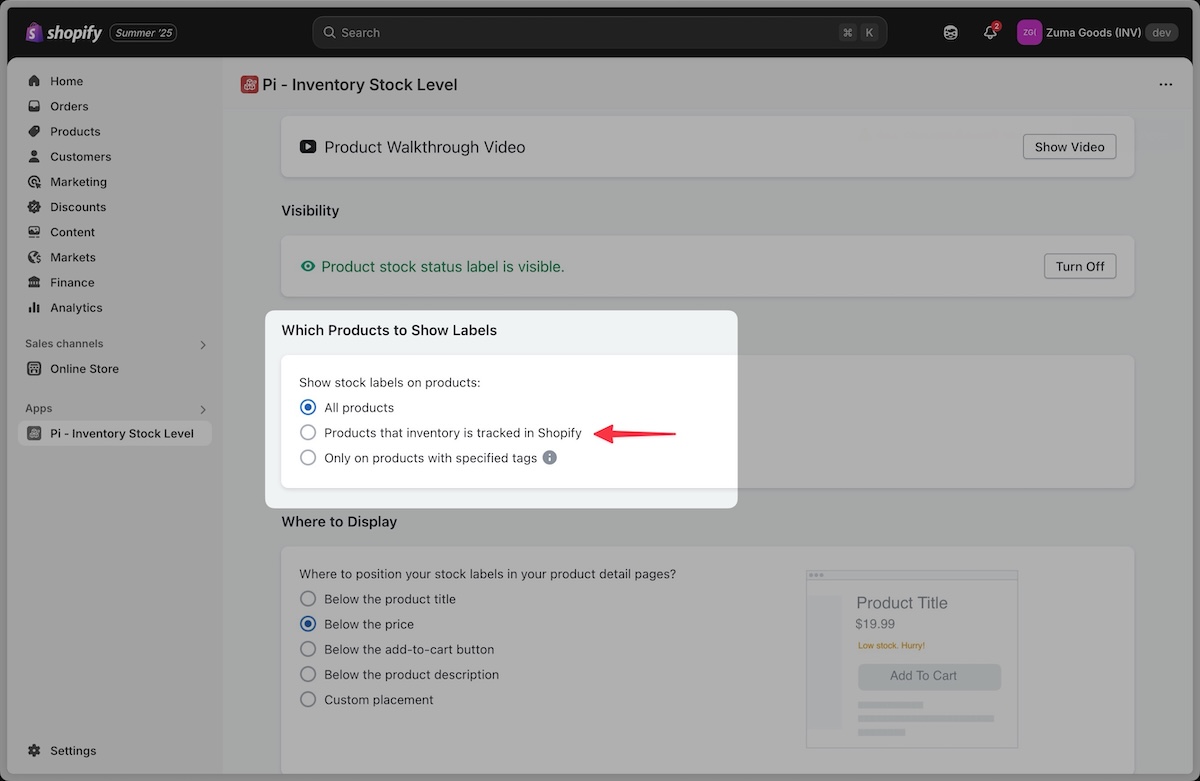Select Only on products with specified tags
The width and height of the screenshot is (1200, 781).
pyautogui.click(x=308, y=458)
